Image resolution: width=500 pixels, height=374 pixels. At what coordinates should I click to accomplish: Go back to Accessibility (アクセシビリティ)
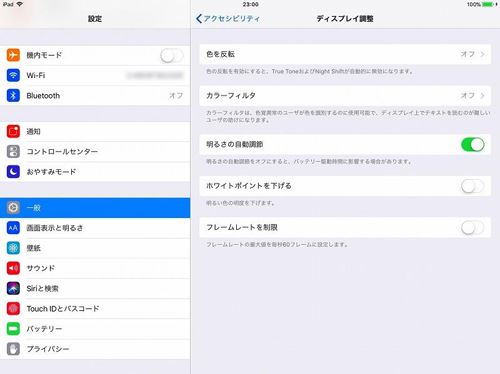(x=228, y=19)
